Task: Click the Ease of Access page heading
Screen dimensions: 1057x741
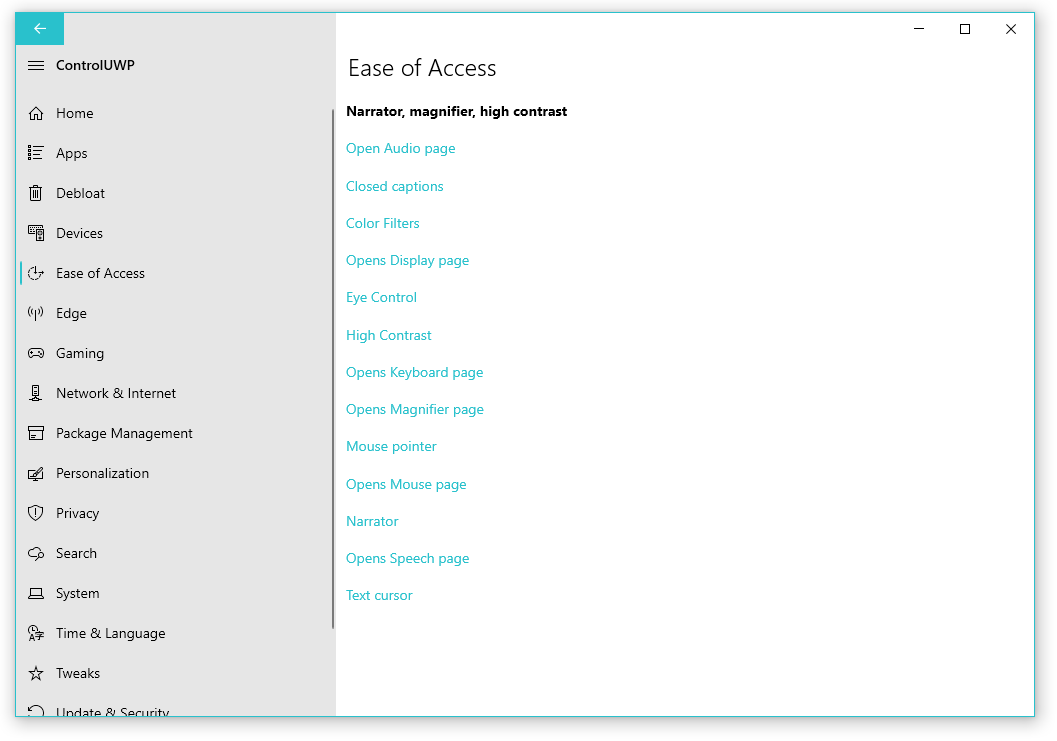Action: click(422, 68)
